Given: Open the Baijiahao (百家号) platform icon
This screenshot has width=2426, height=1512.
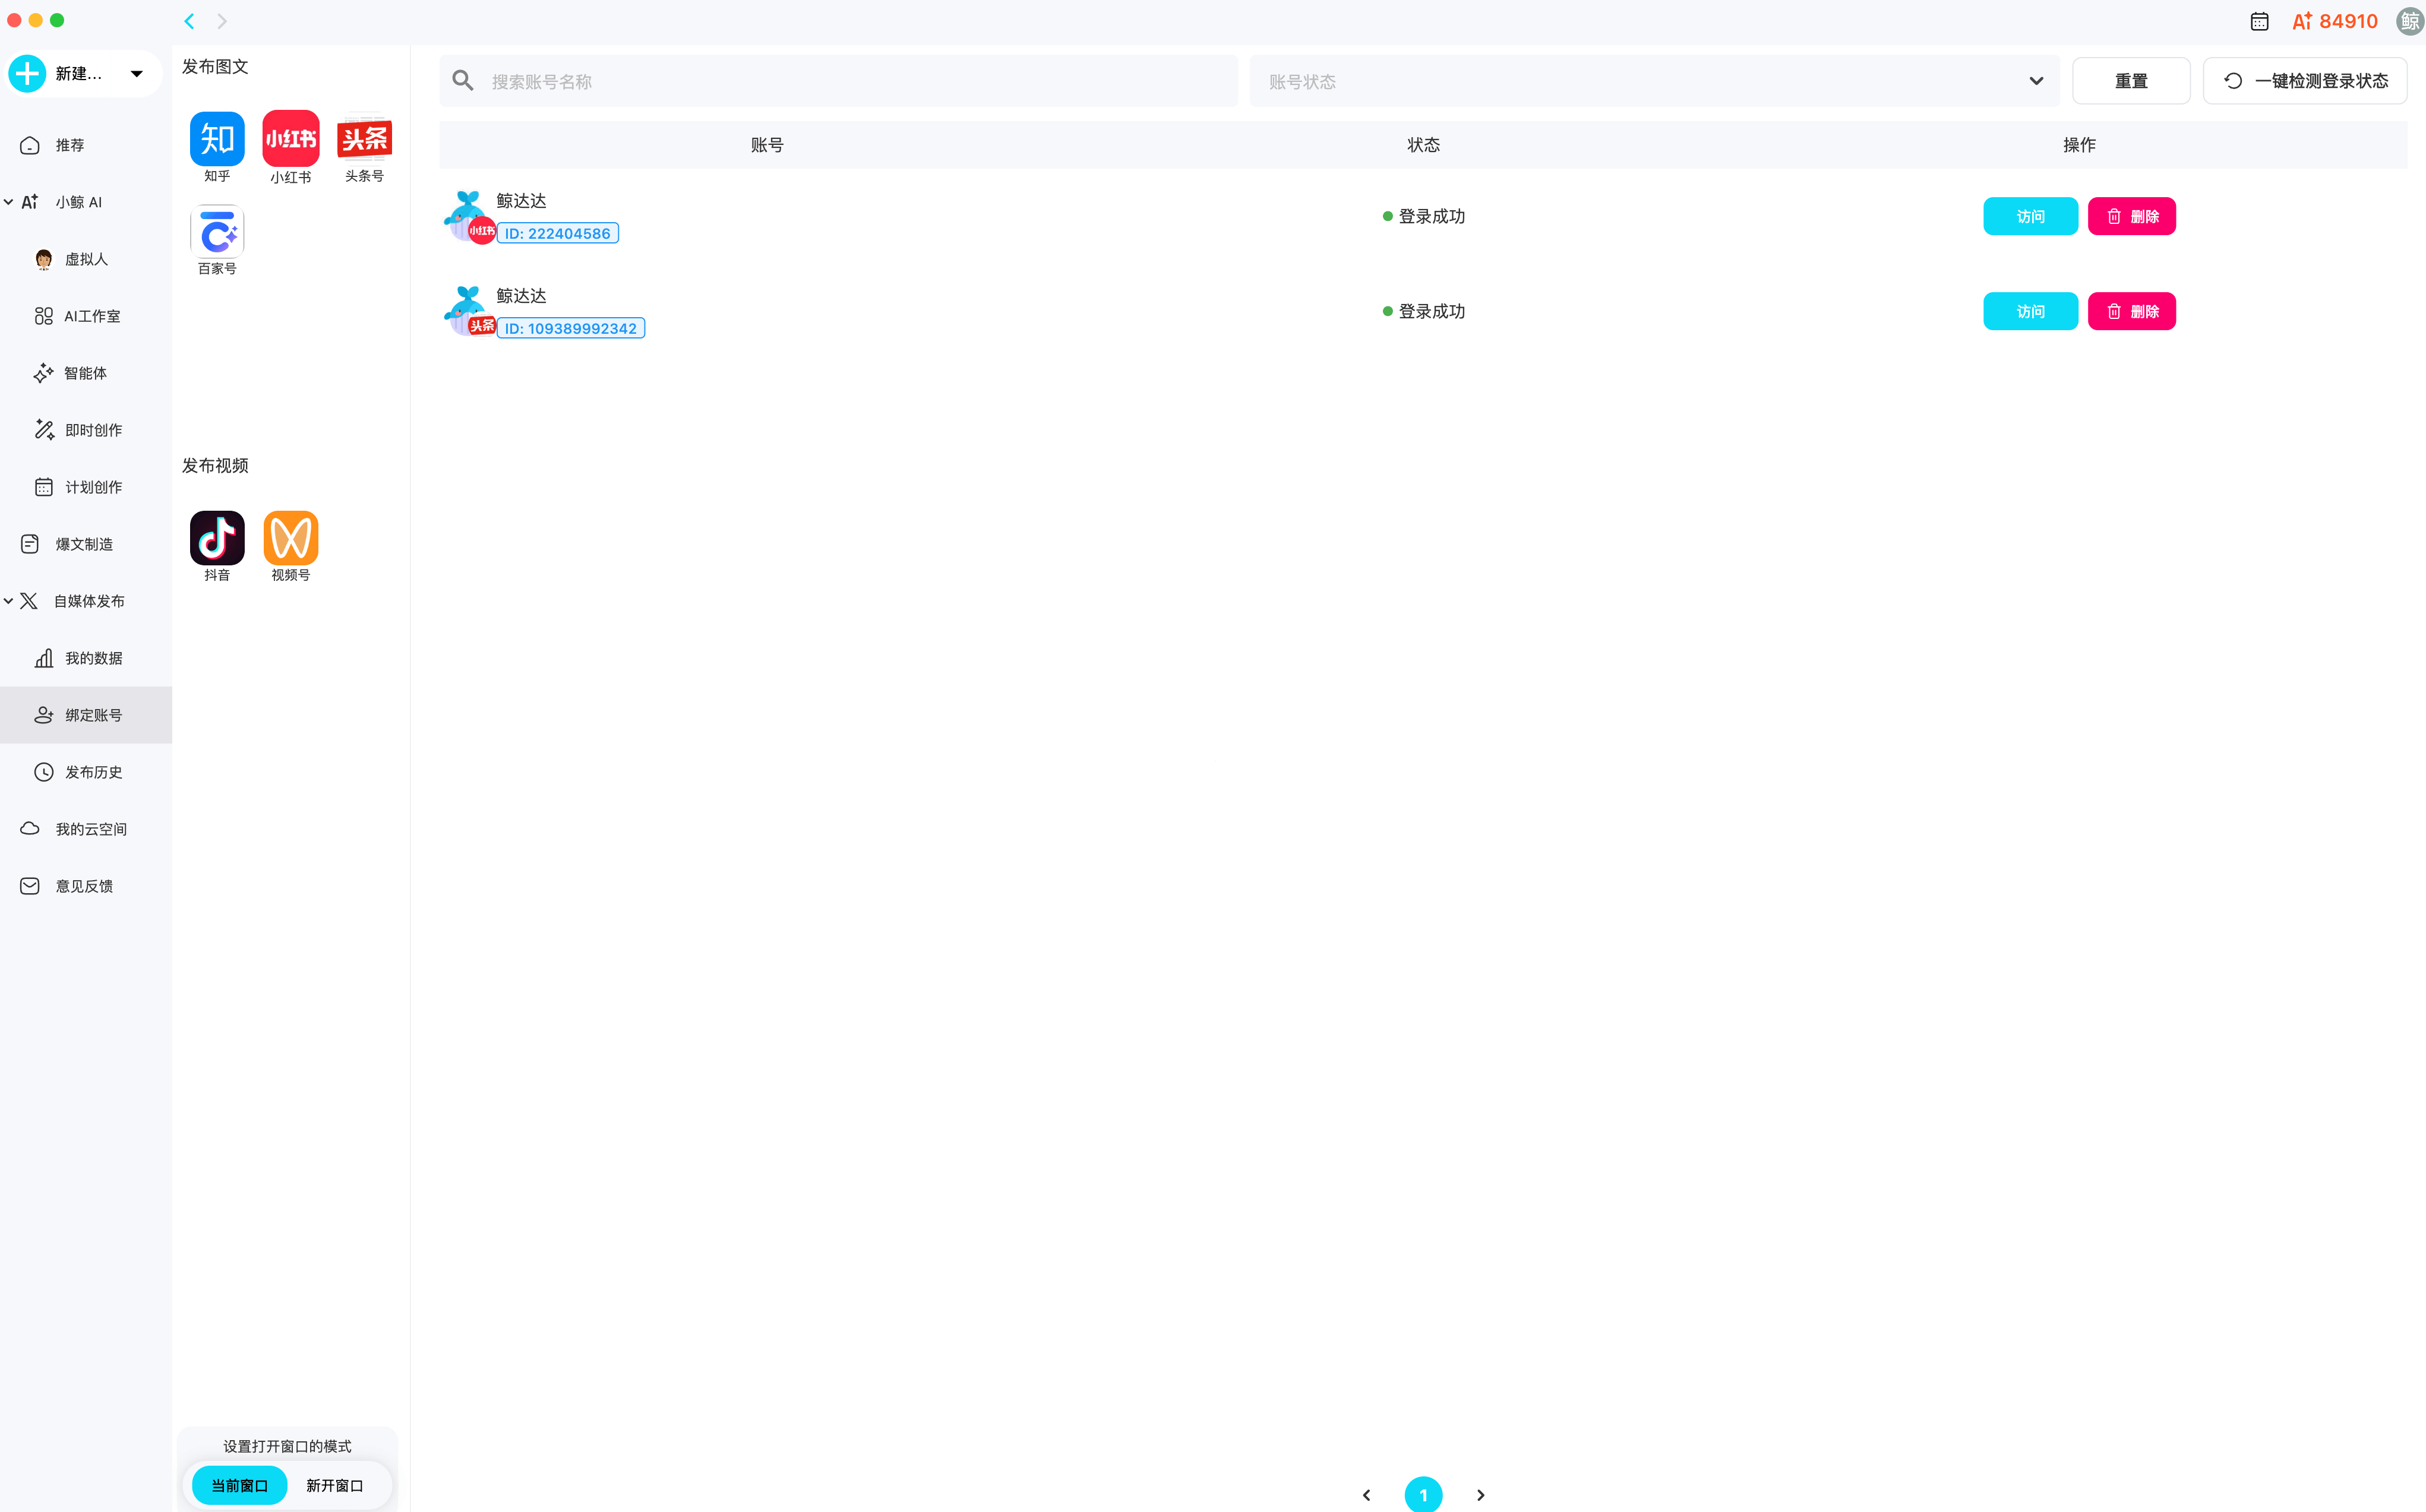Looking at the screenshot, I should 217,232.
